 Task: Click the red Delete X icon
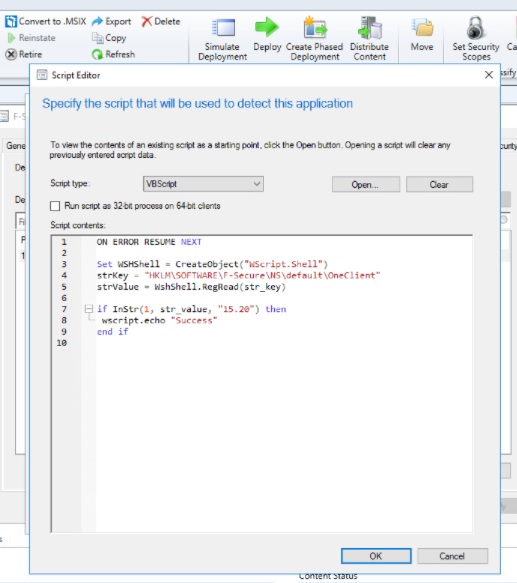pyautogui.click(x=147, y=22)
